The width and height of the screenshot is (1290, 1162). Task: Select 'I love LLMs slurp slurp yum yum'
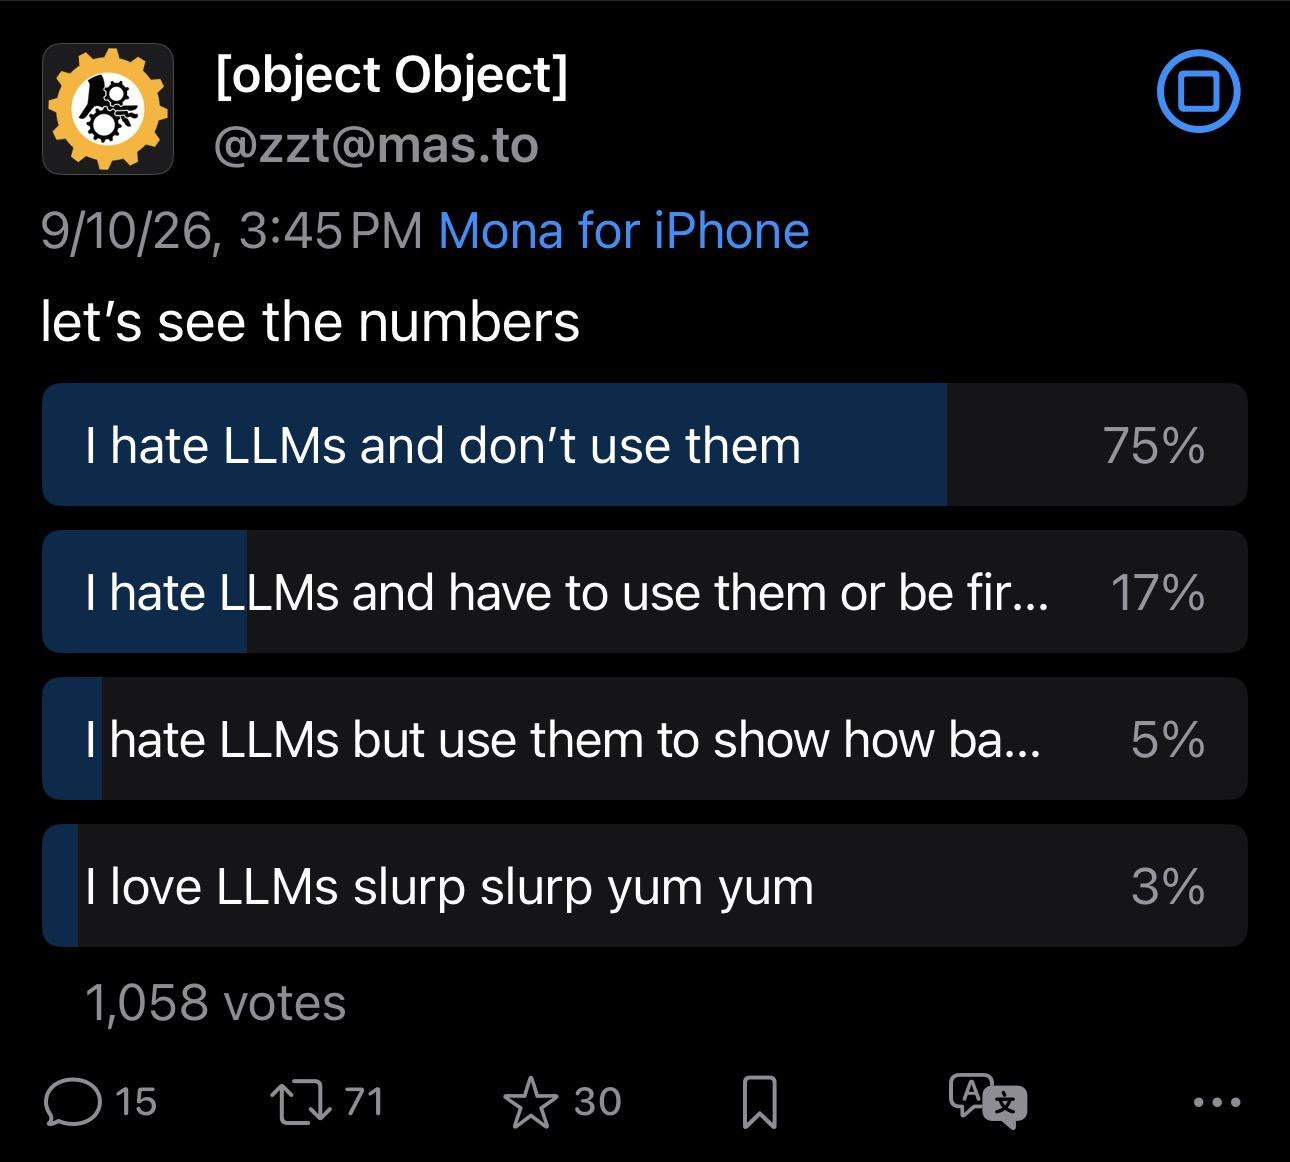point(645,886)
